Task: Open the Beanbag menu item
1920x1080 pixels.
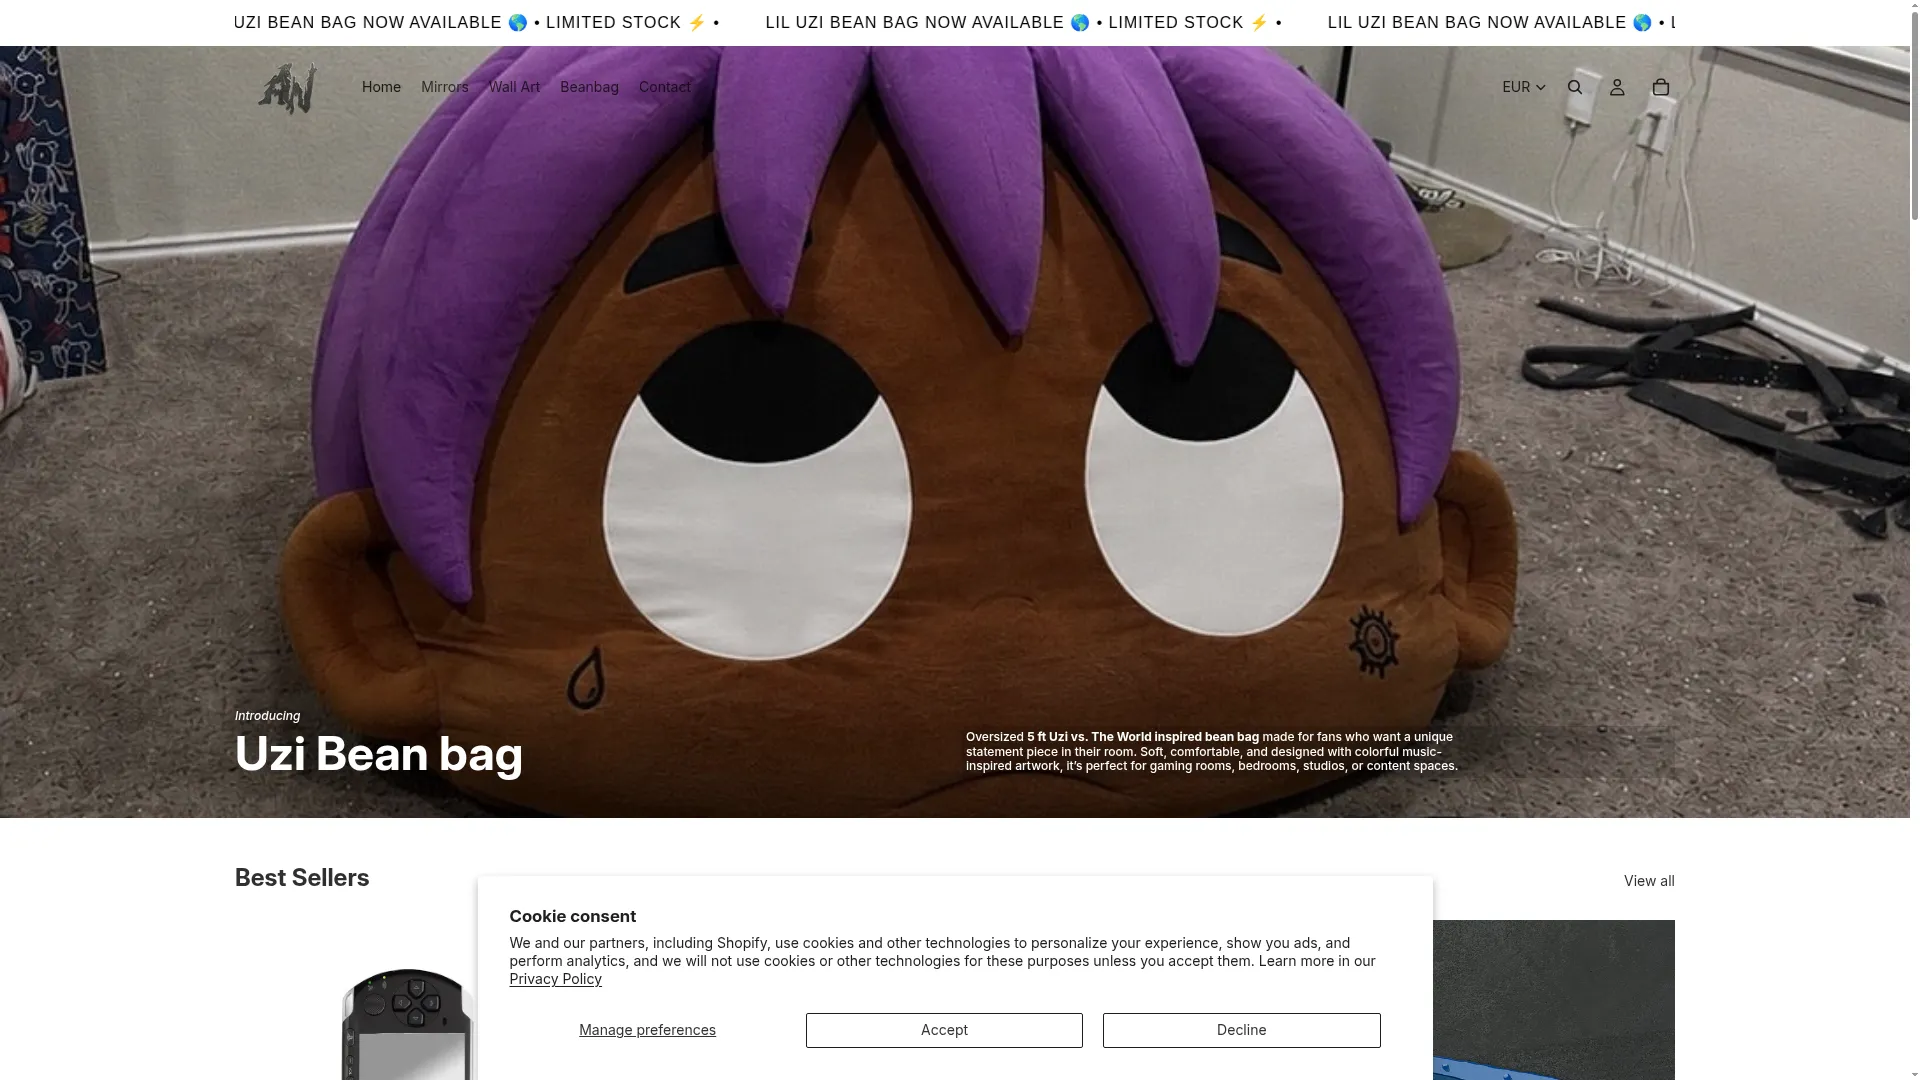Action: [589, 87]
